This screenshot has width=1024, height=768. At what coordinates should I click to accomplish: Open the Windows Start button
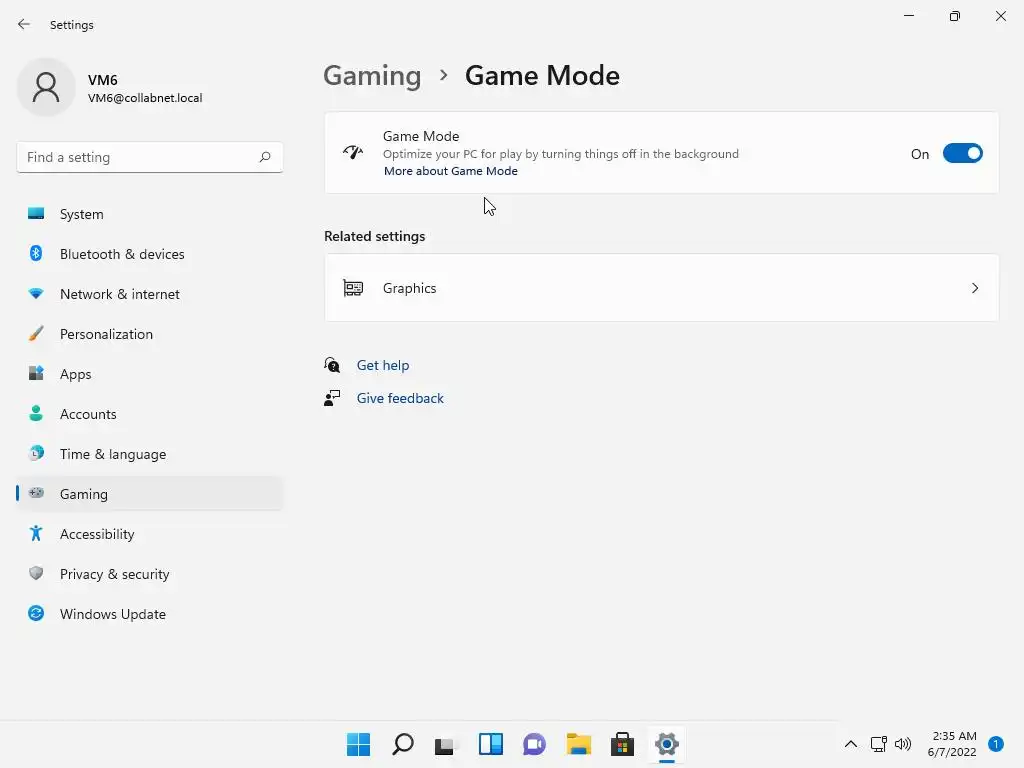tap(358, 744)
